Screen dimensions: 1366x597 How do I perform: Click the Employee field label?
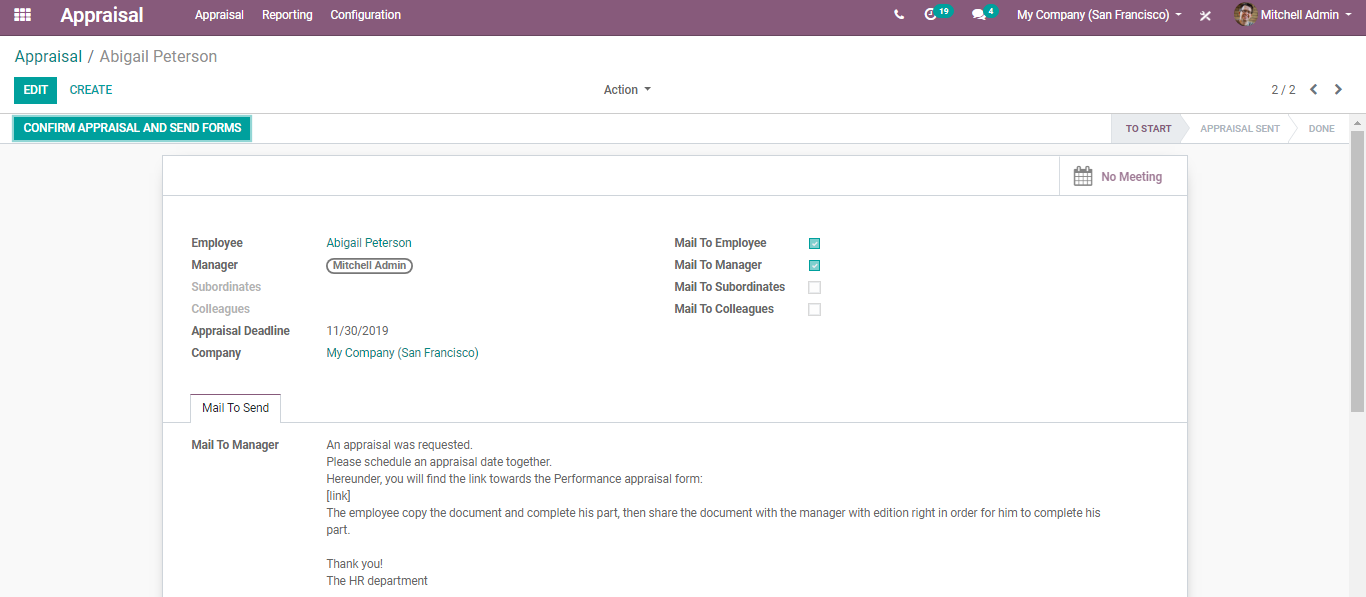[x=217, y=243]
